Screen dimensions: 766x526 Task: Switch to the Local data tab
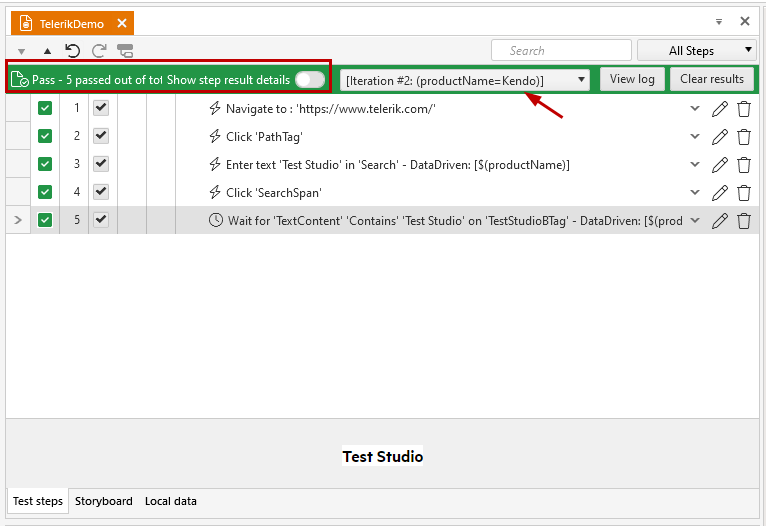pos(170,501)
